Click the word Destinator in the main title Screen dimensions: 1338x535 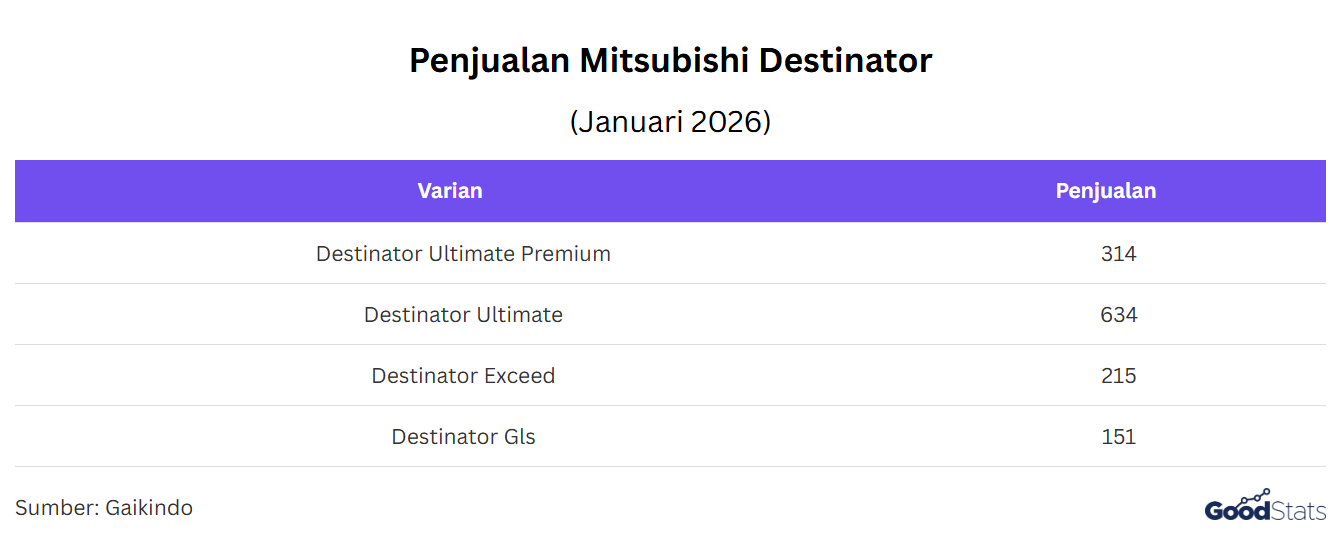click(x=845, y=61)
